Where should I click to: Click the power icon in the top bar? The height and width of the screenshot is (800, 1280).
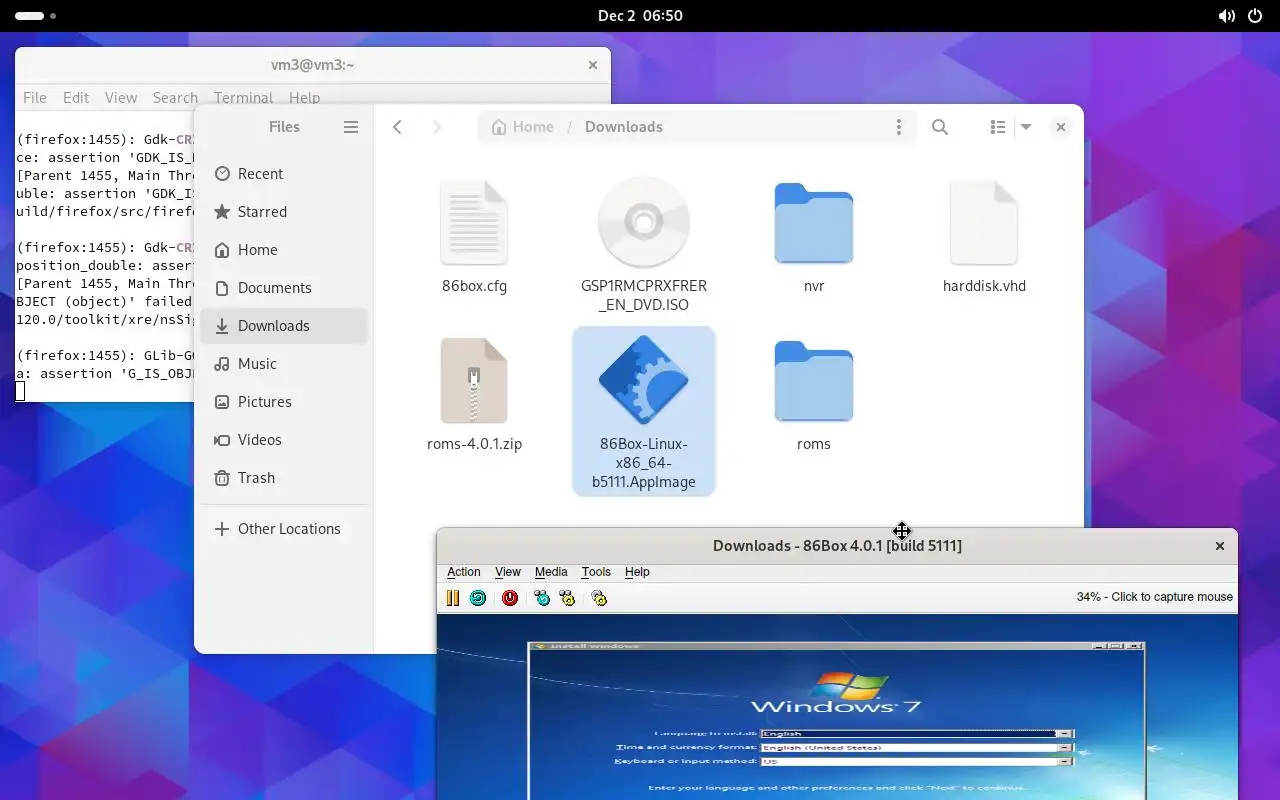click(1256, 16)
